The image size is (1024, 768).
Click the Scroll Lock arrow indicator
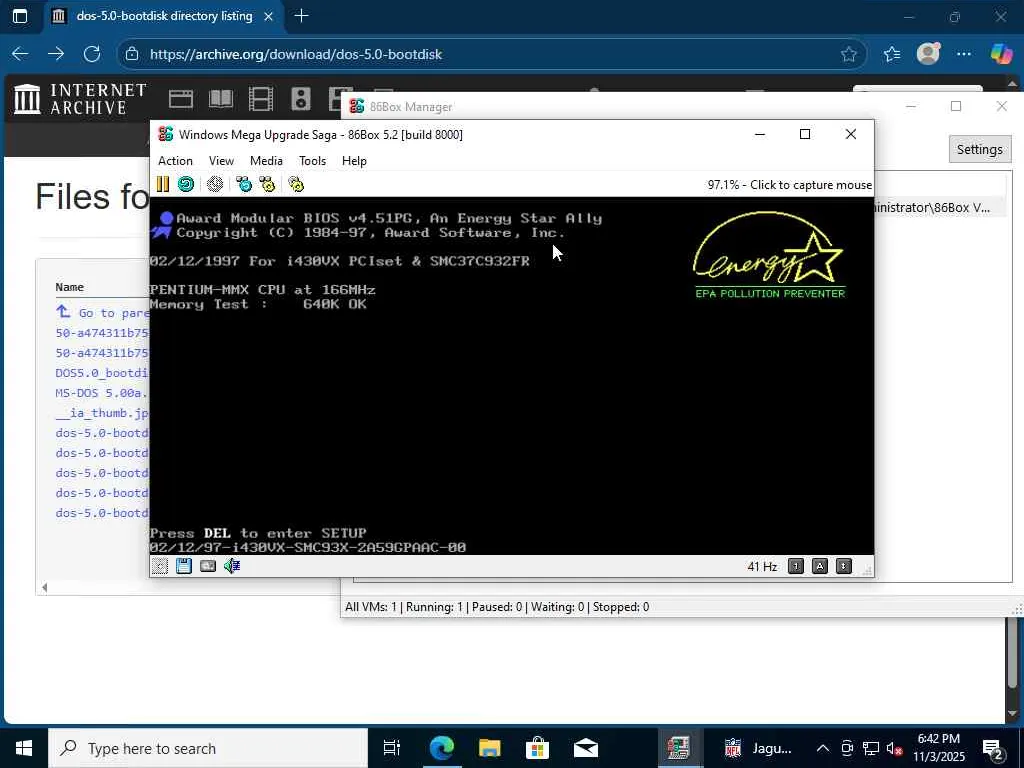tap(844, 566)
